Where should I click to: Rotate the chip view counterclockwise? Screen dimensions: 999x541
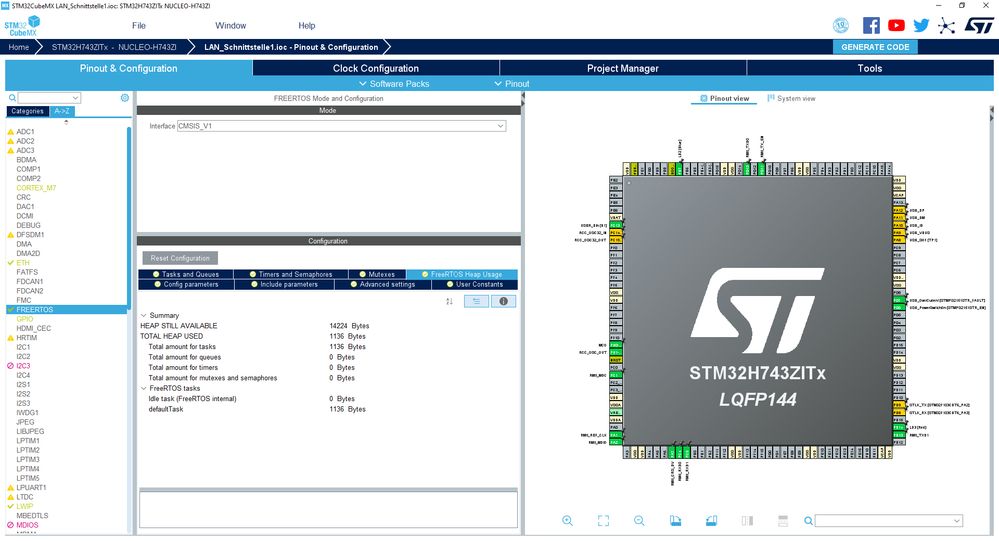click(712, 521)
